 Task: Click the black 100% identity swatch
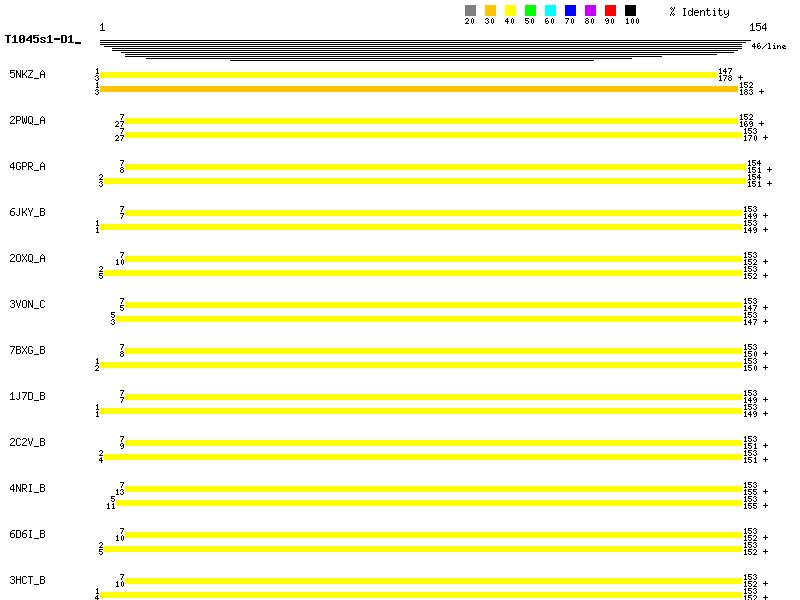click(x=630, y=11)
